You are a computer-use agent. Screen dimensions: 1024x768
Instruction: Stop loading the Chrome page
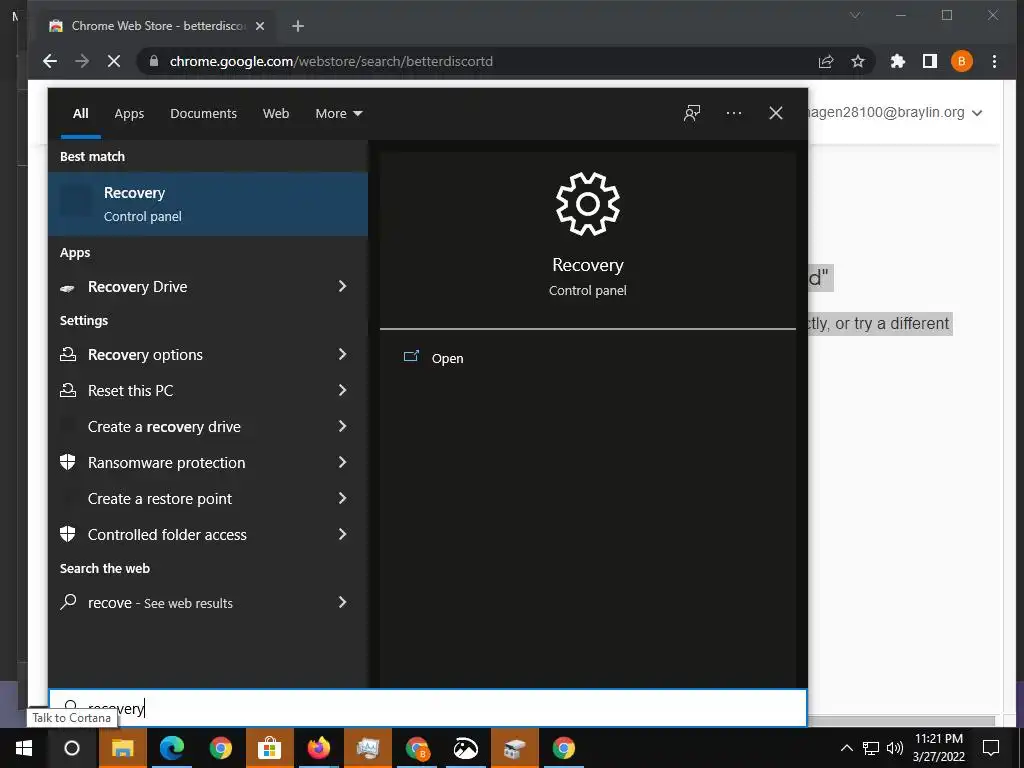tap(114, 61)
